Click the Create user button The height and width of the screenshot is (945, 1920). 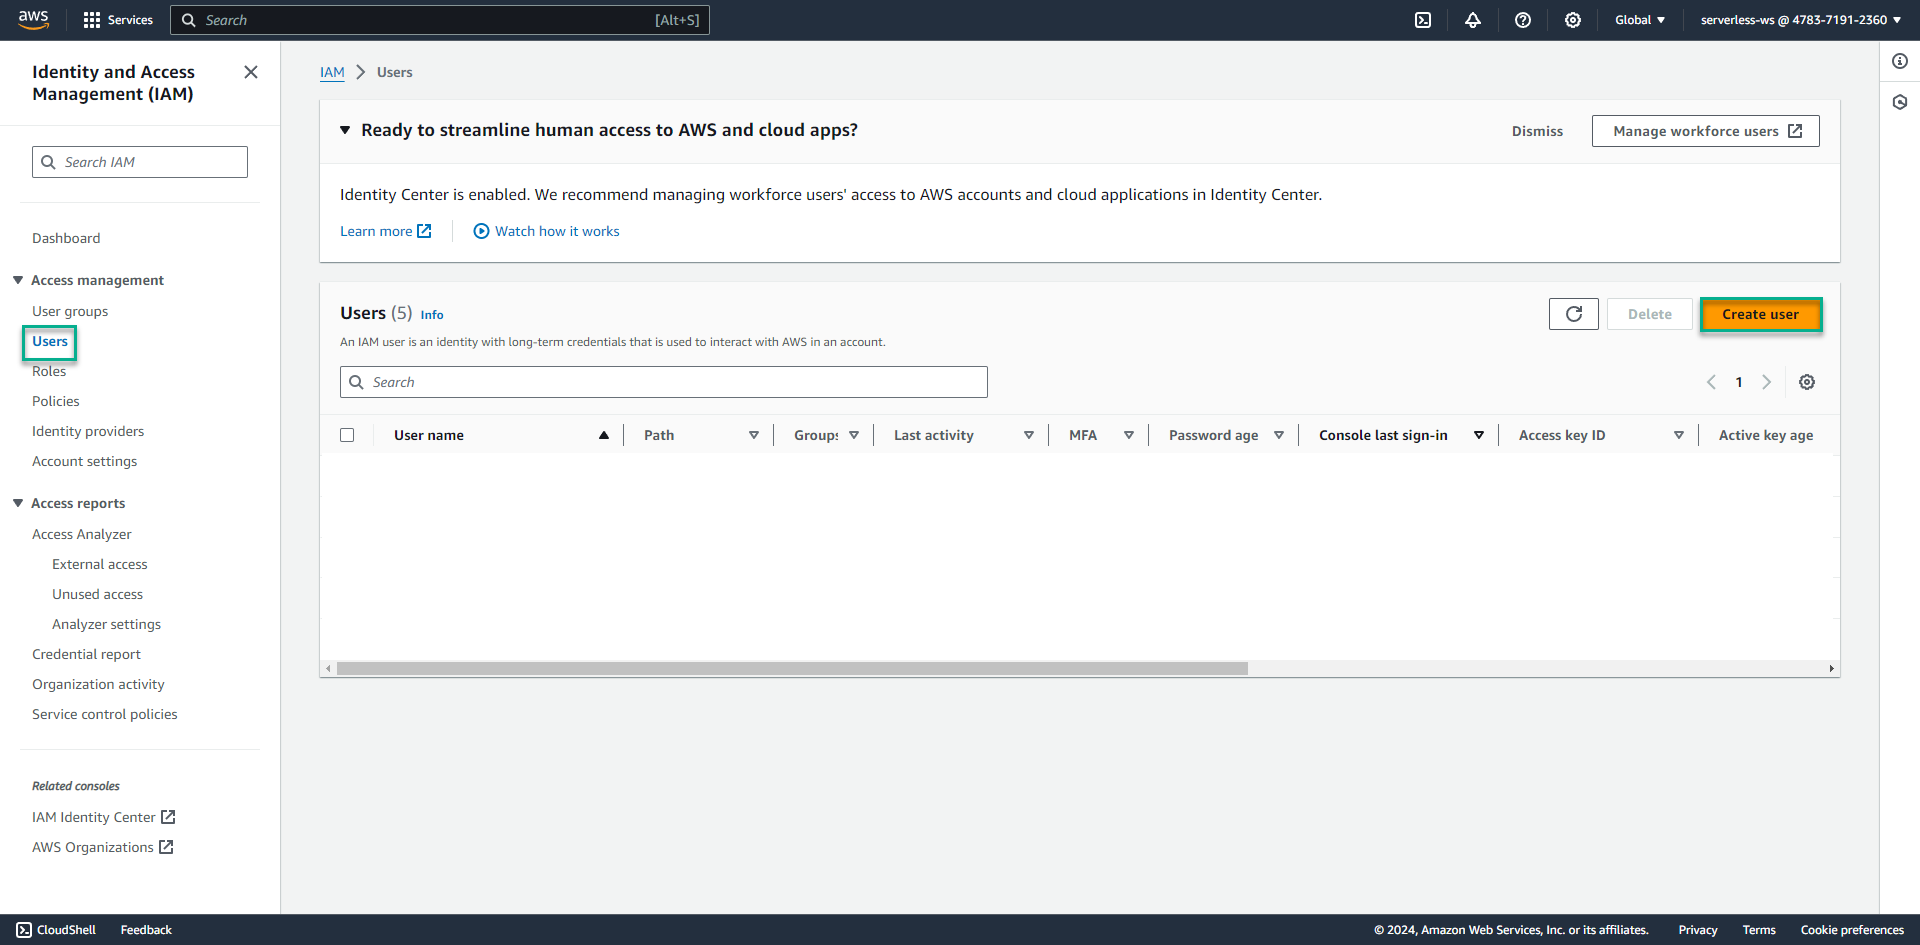click(1761, 314)
